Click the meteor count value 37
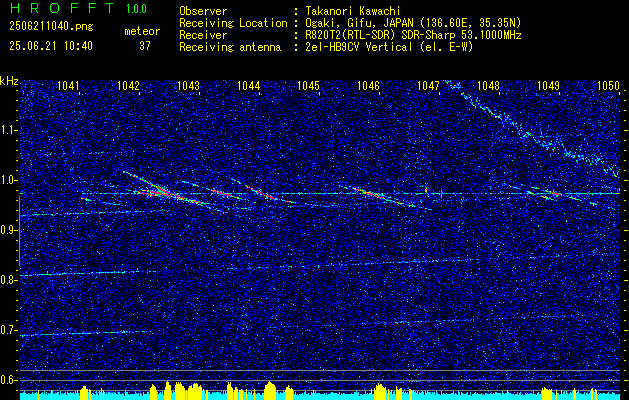The height and width of the screenshot is (400, 629). 145,46
